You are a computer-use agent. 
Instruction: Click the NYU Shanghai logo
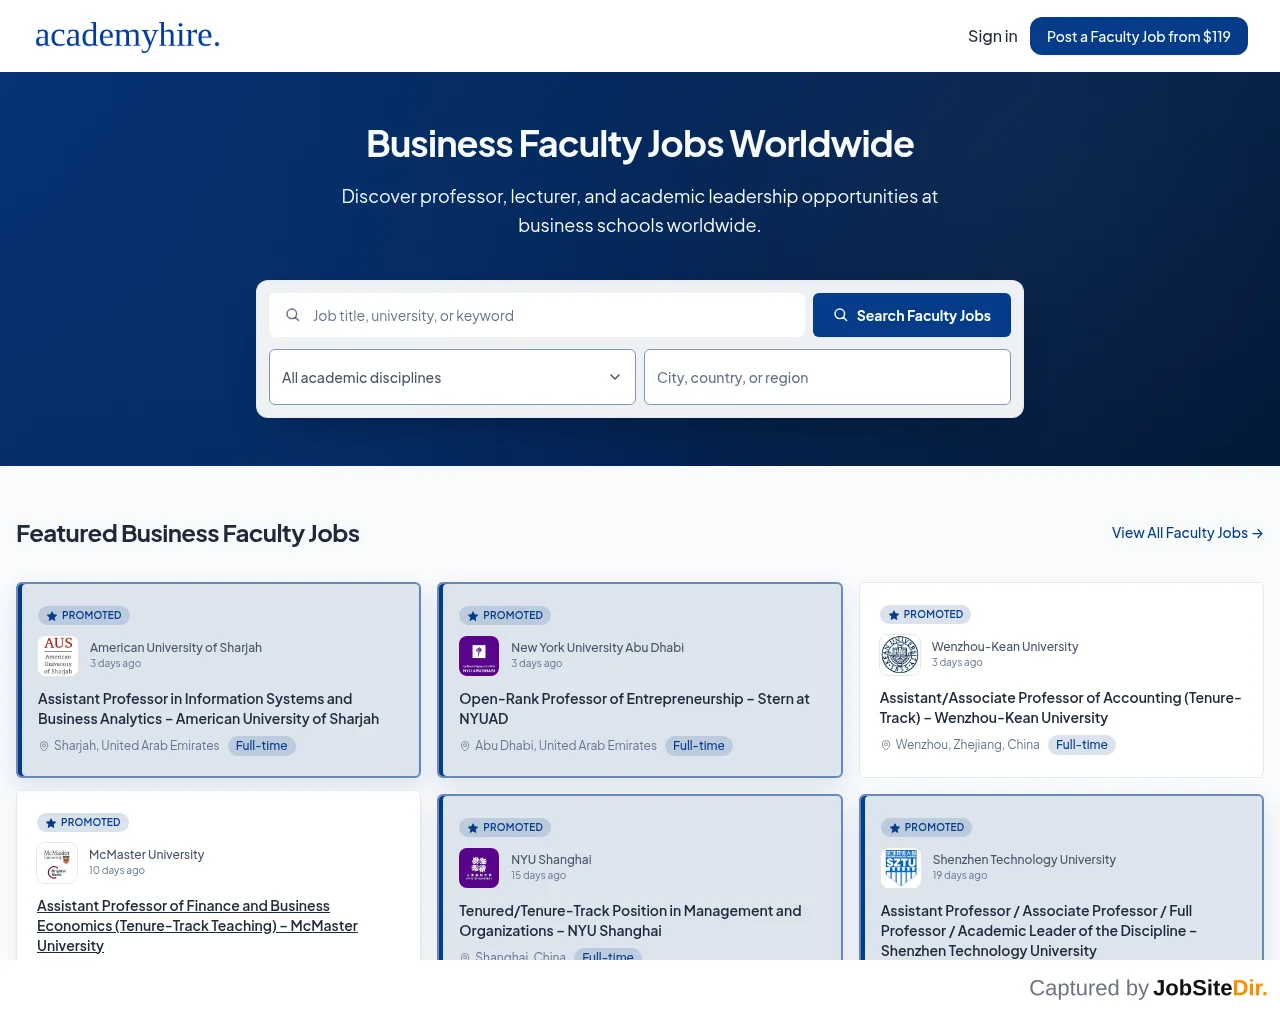point(479,868)
